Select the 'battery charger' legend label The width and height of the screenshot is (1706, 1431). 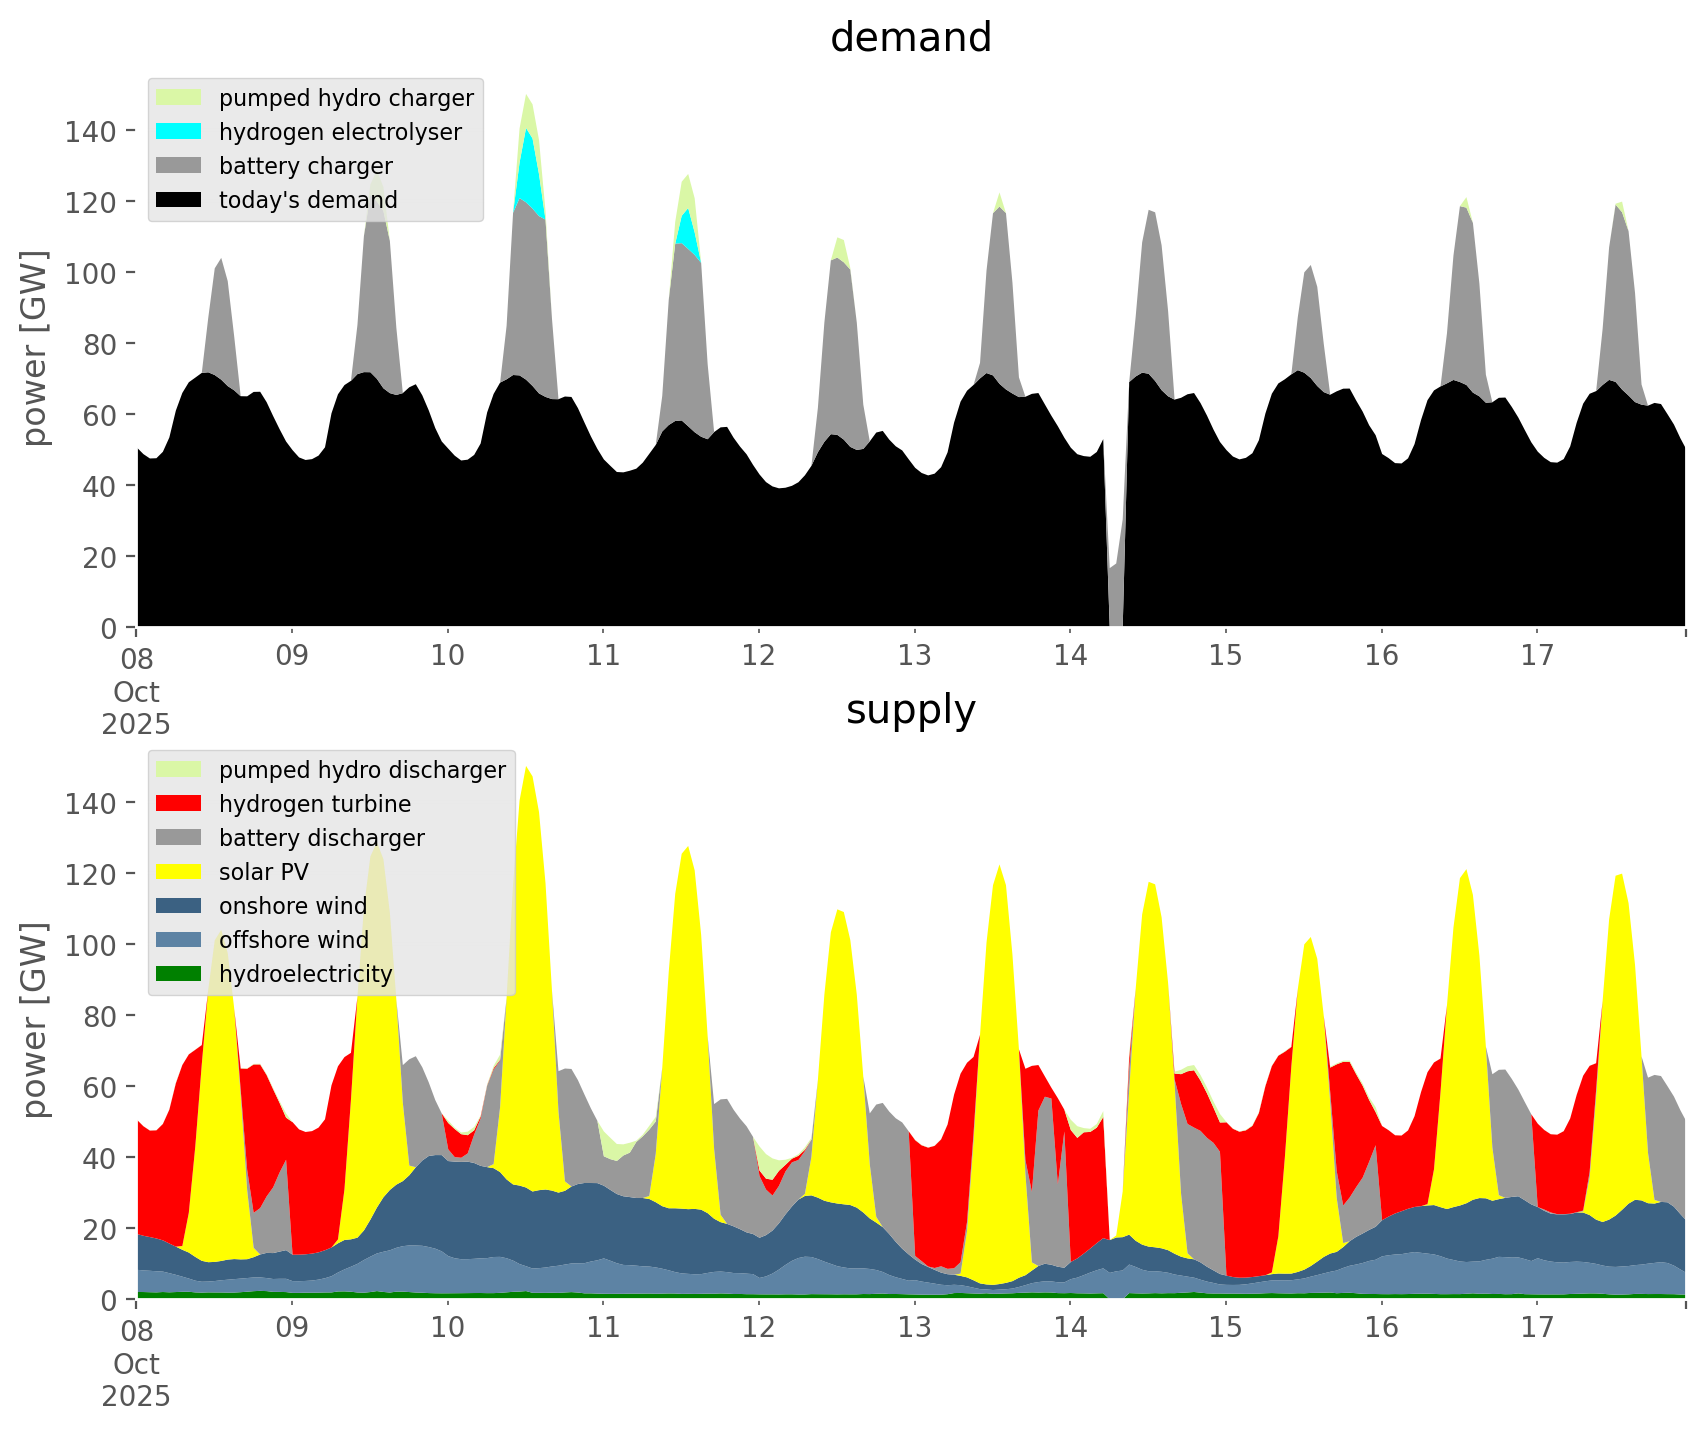tap(305, 166)
